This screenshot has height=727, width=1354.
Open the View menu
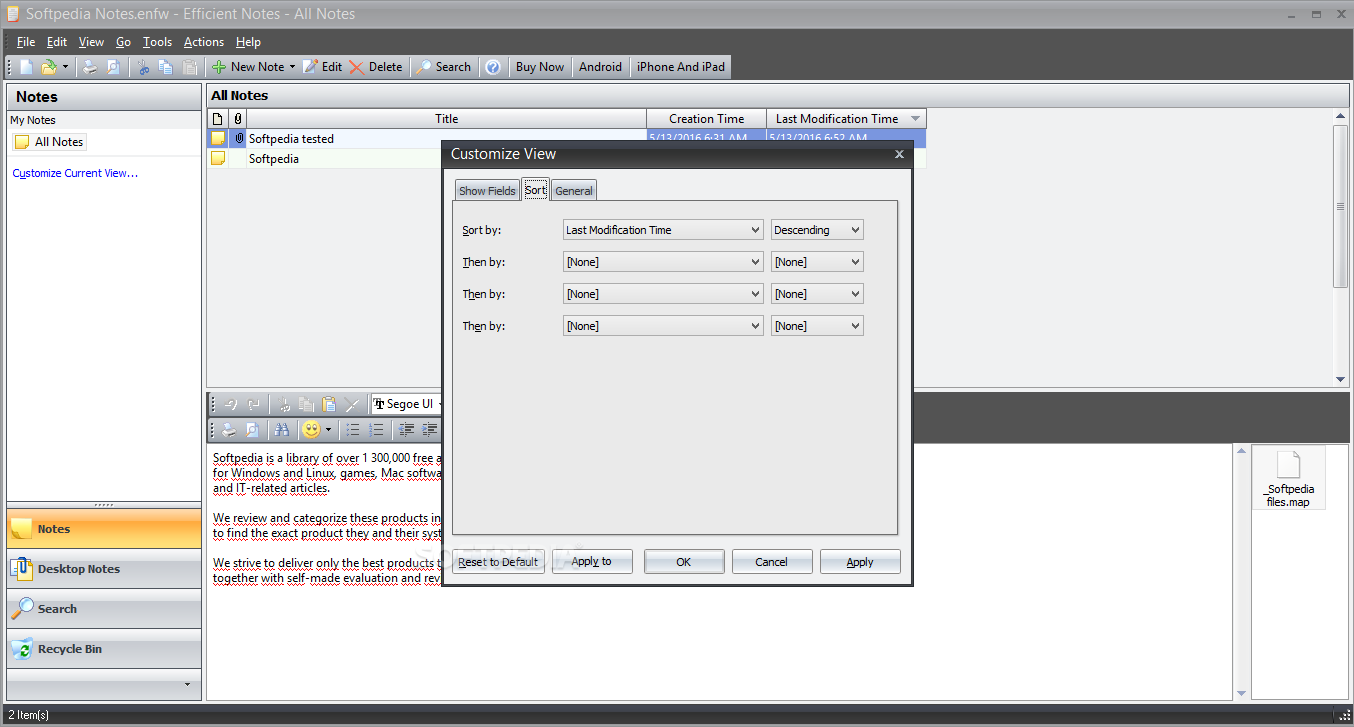(91, 42)
